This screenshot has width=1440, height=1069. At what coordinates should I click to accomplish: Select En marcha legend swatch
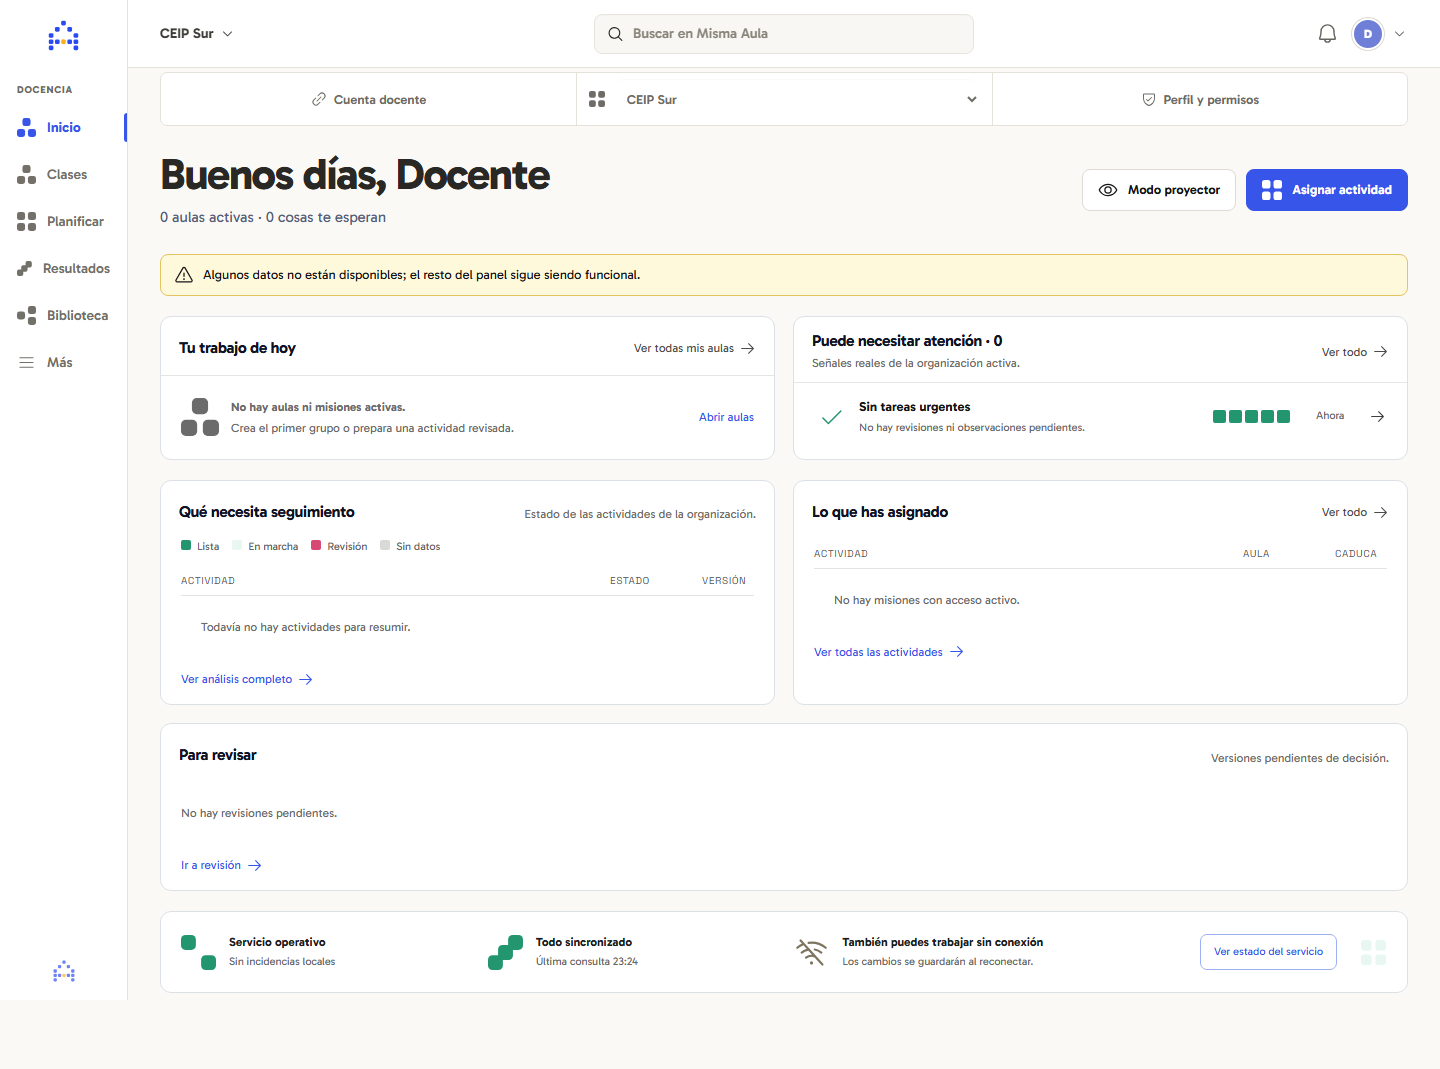pos(237,546)
